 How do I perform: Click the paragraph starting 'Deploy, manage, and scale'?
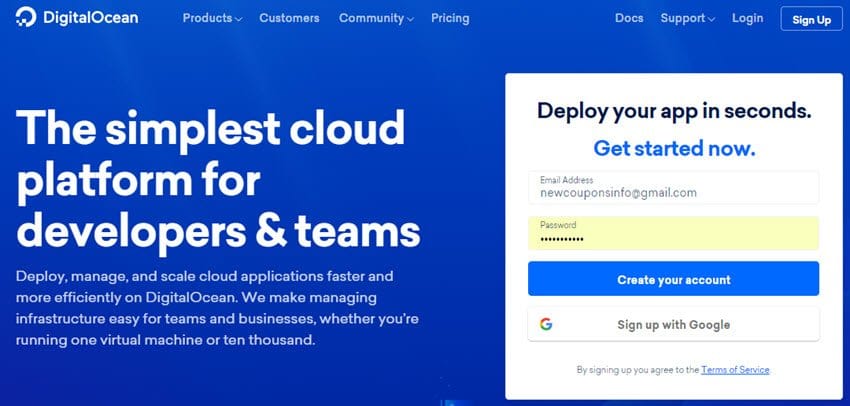(217, 308)
